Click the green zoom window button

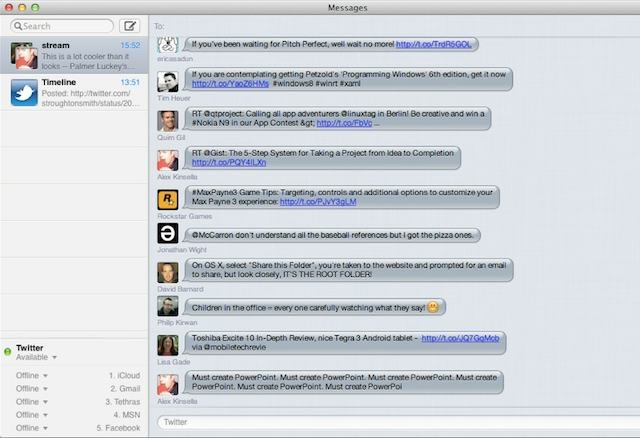(x=36, y=7)
